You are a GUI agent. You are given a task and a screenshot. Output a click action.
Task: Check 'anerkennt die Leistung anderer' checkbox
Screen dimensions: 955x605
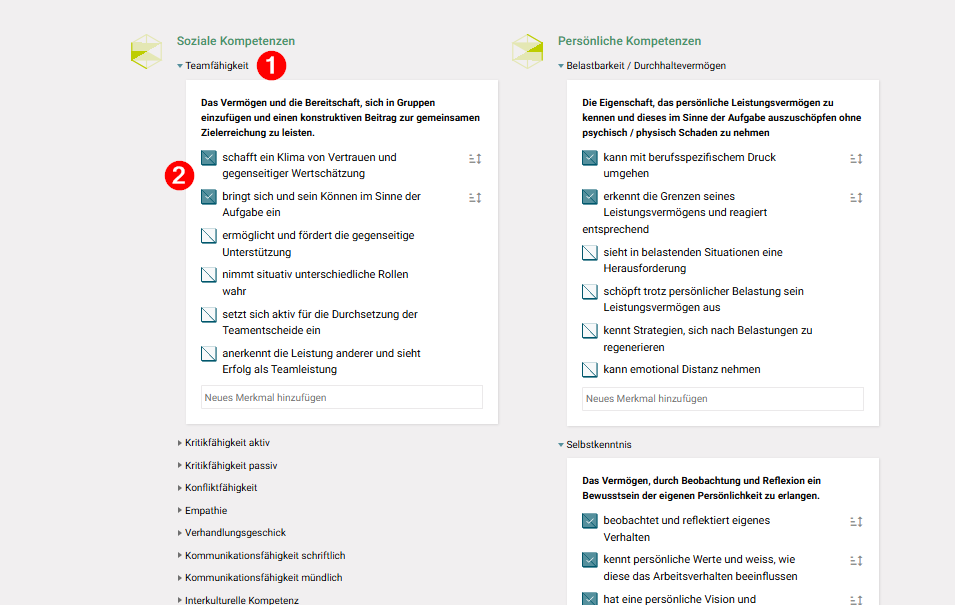(x=209, y=354)
